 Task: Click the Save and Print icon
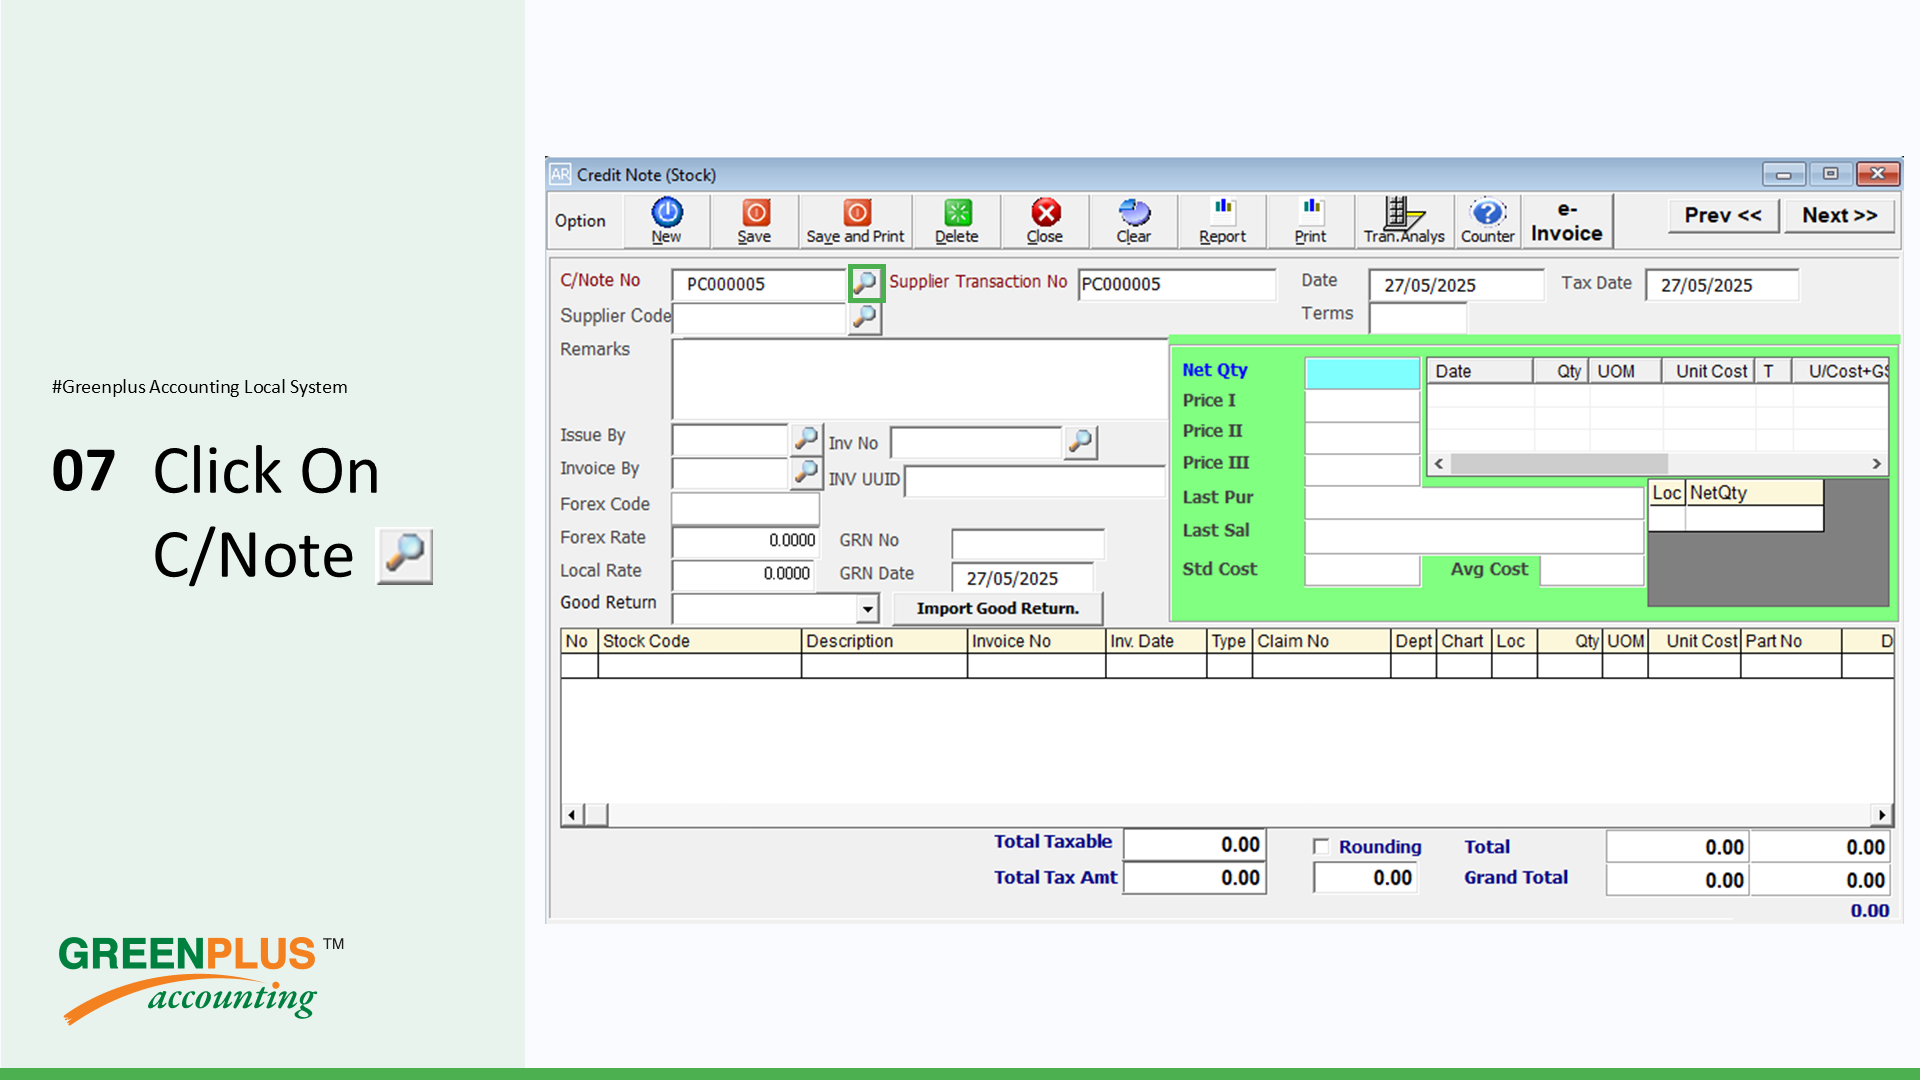(856, 220)
